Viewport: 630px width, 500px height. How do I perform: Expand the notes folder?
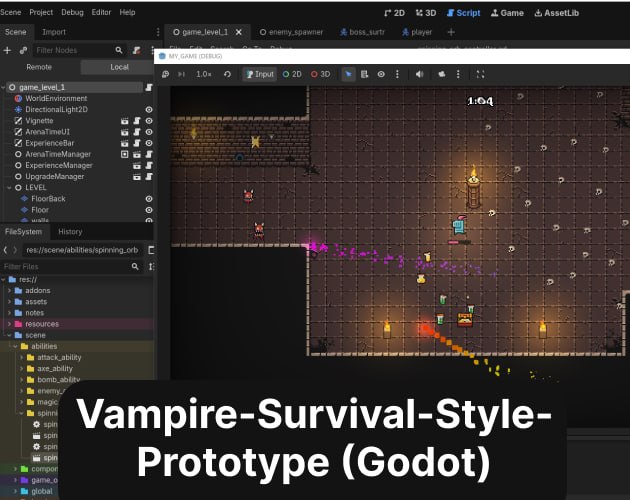[x=9, y=313]
